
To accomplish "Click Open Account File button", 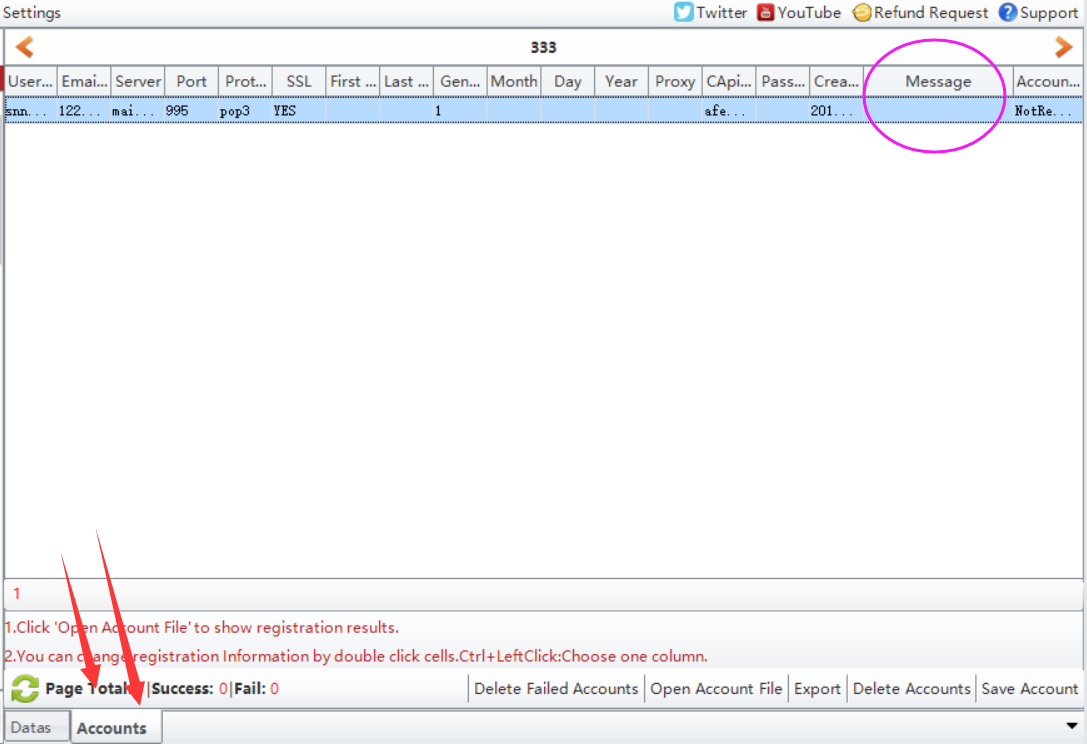I will tap(716, 688).
